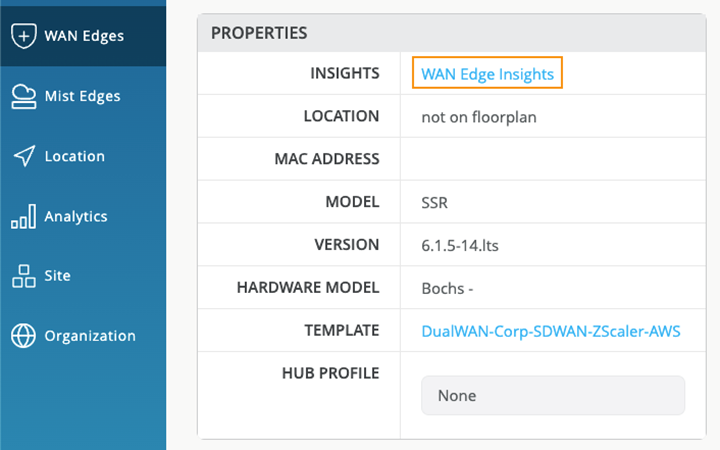
Task: Open the DualWAN-Corp-SDWAN-ZScaler-AWS template link
Action: (551, 331)
